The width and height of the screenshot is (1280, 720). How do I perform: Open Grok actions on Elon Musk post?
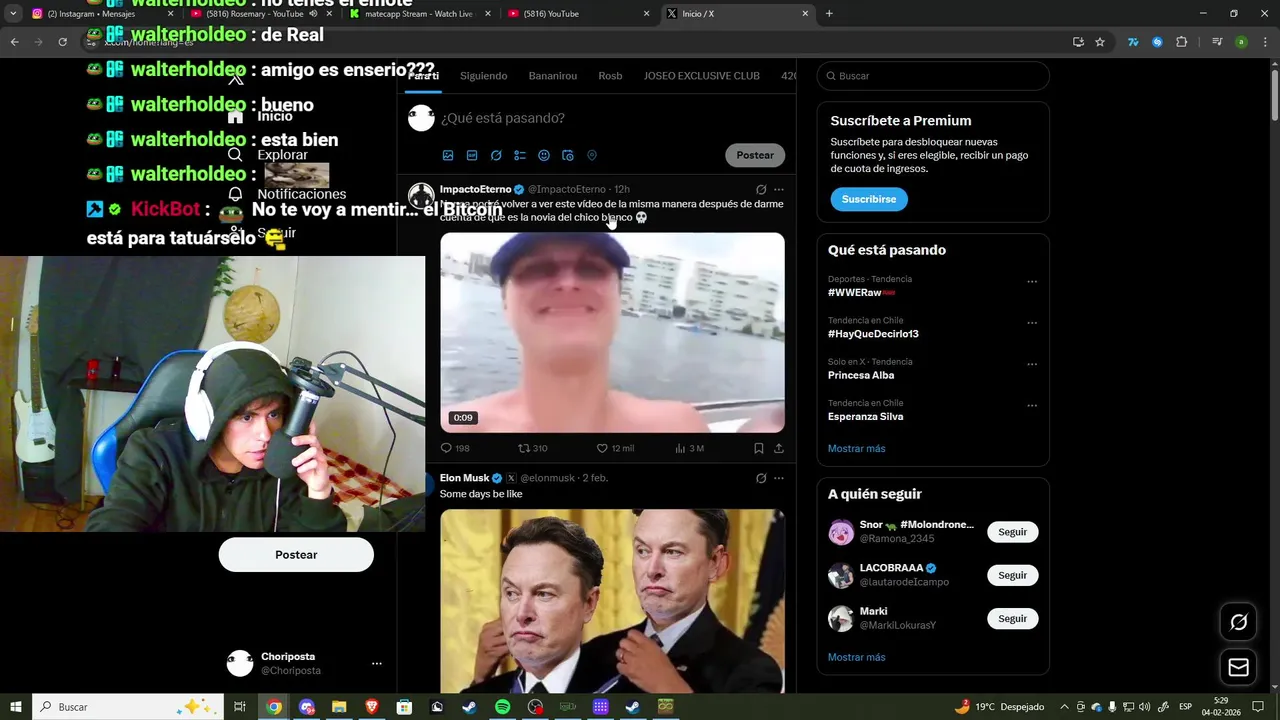[x=761, y=478]
